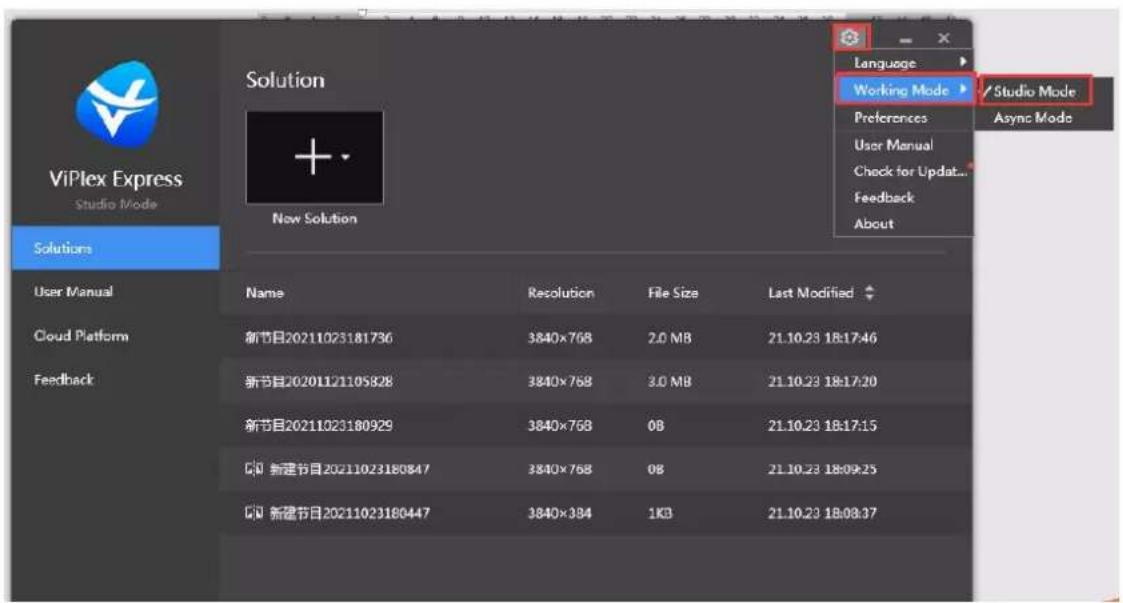Click the 21.10.23 18:17:46 timestamp
This screenshot has width=1123, height=603.
tap(822, 337)
